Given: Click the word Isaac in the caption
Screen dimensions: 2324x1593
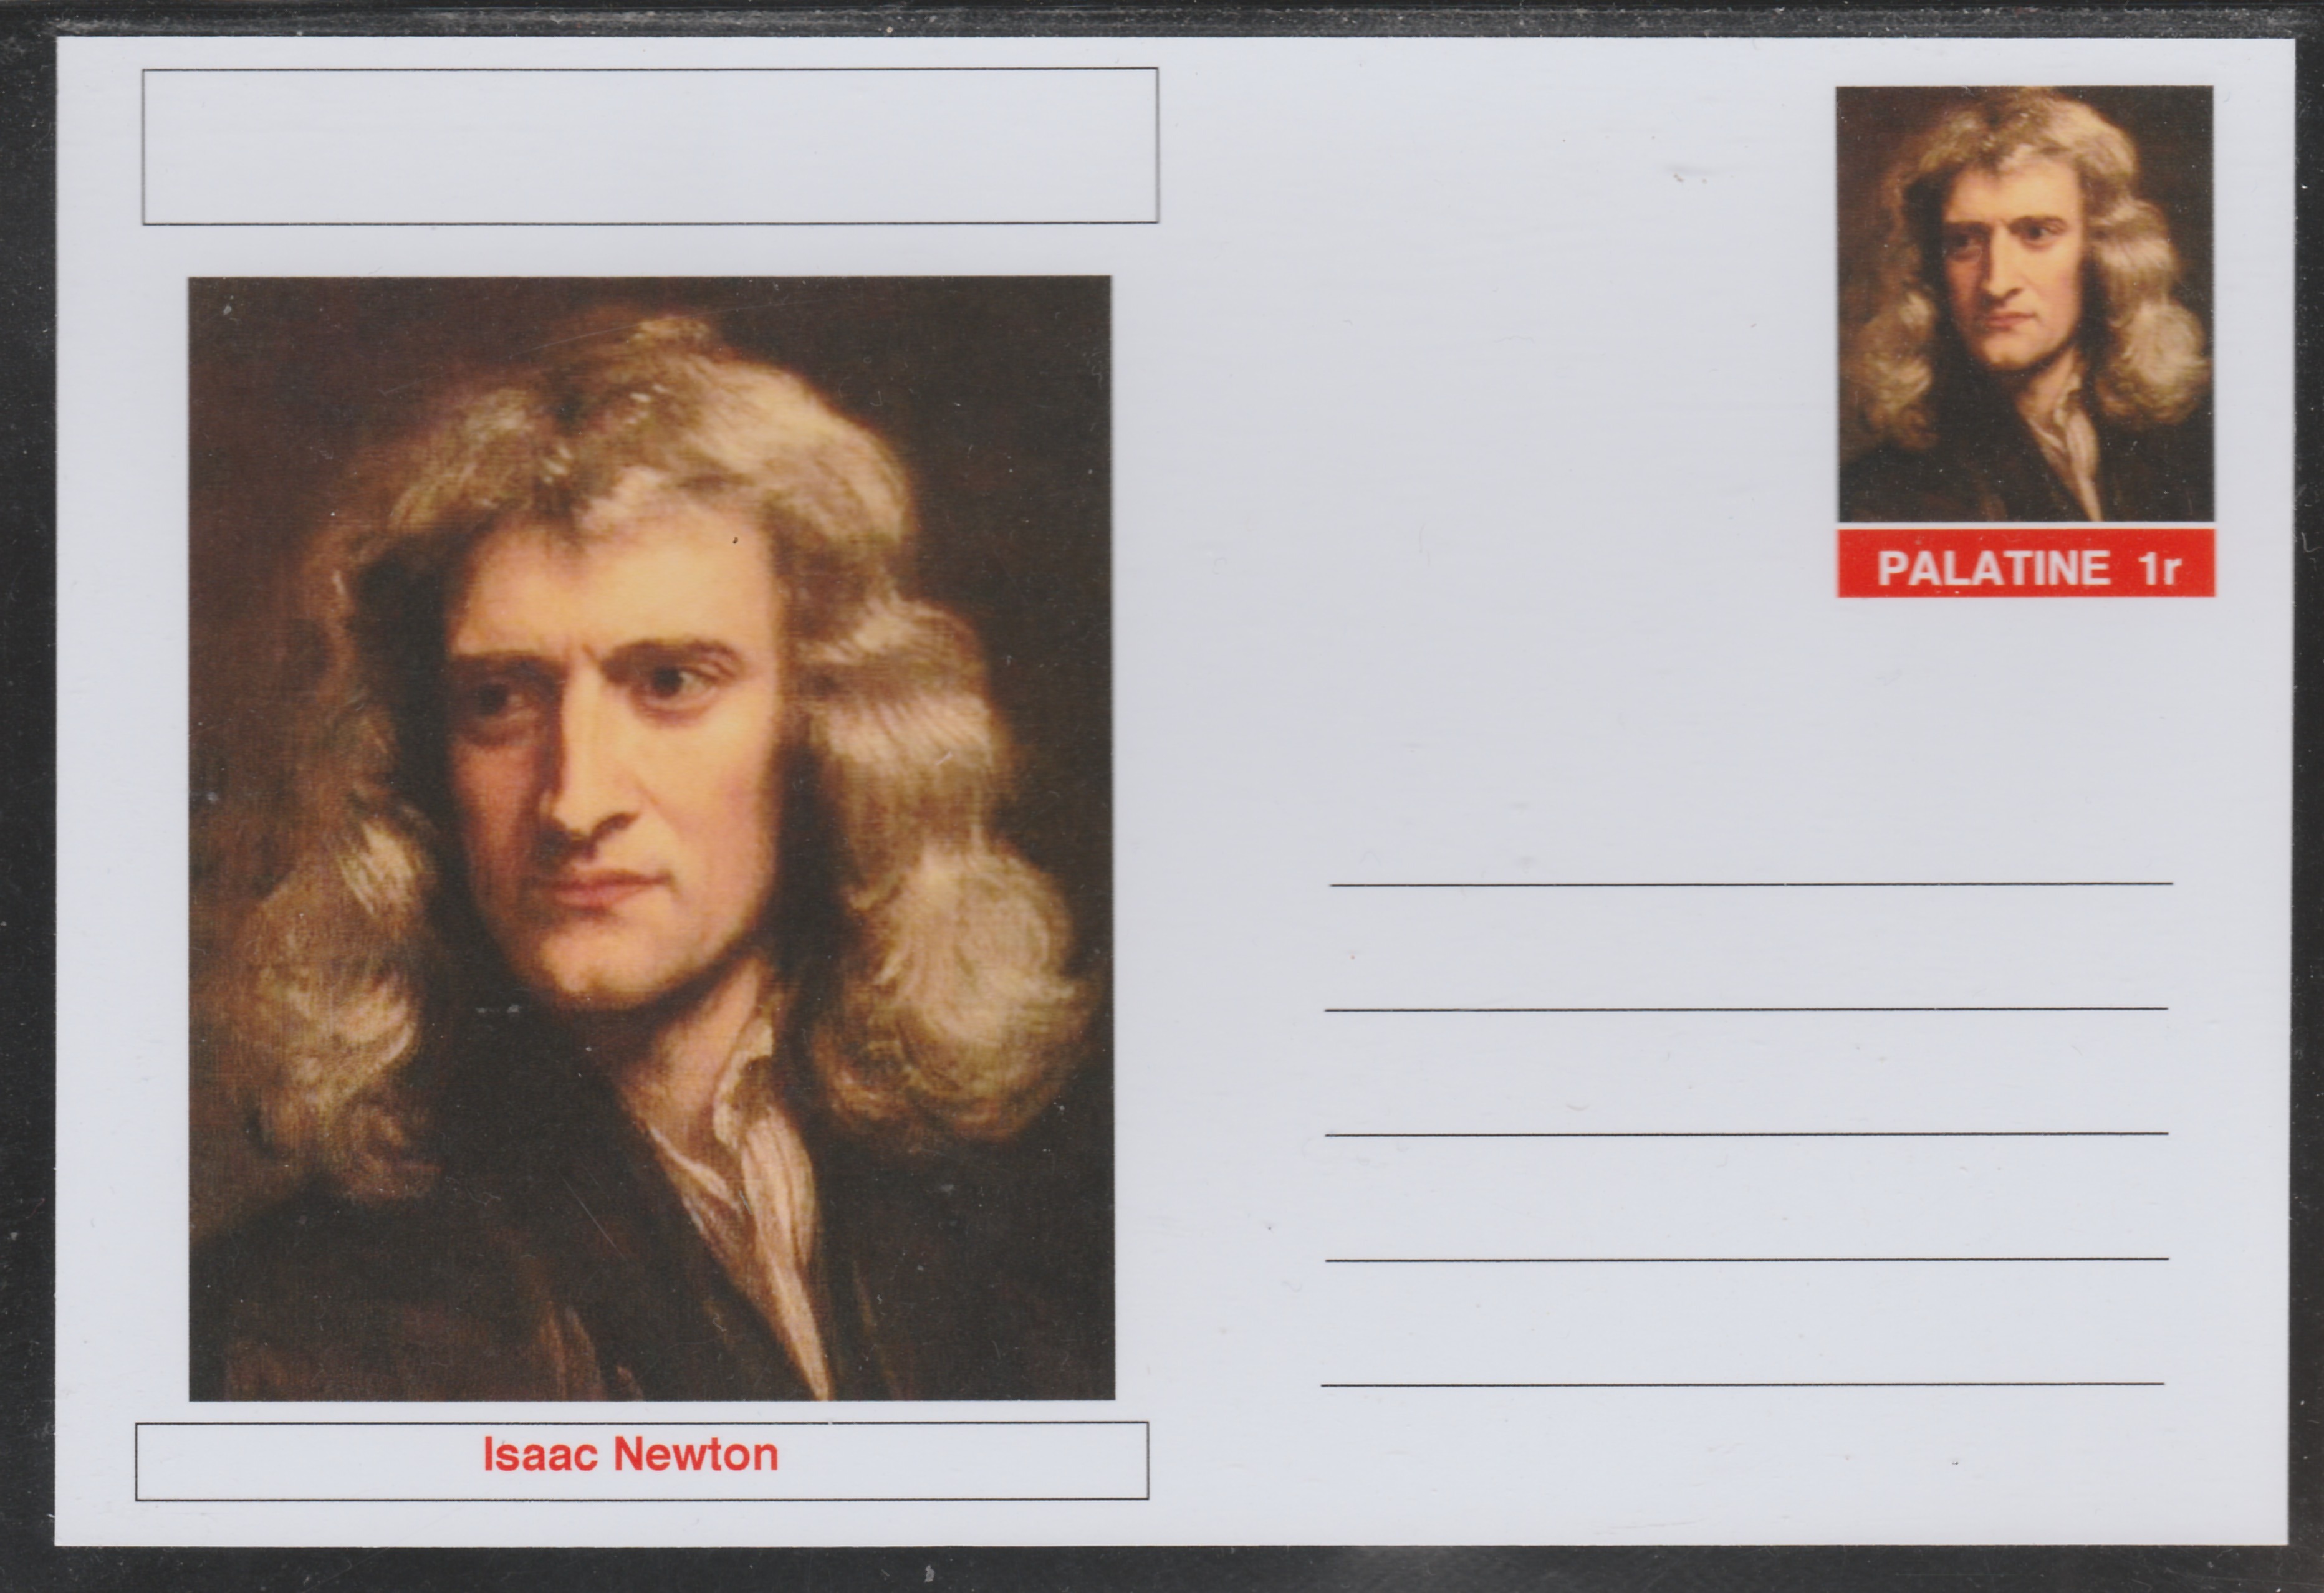Looking at the screenshot, I should tap(541, 1455).
